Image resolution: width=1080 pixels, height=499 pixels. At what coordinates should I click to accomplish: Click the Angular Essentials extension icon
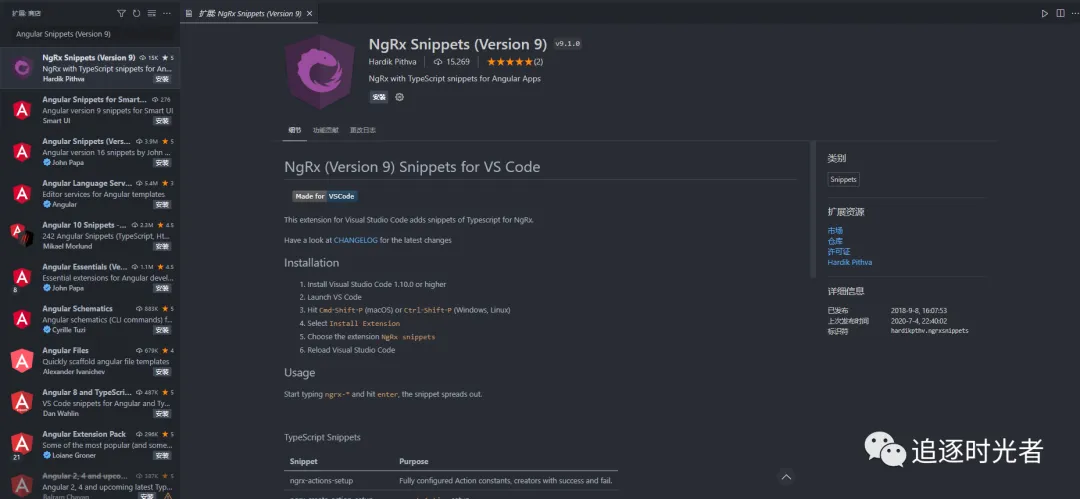pos(22,277)
